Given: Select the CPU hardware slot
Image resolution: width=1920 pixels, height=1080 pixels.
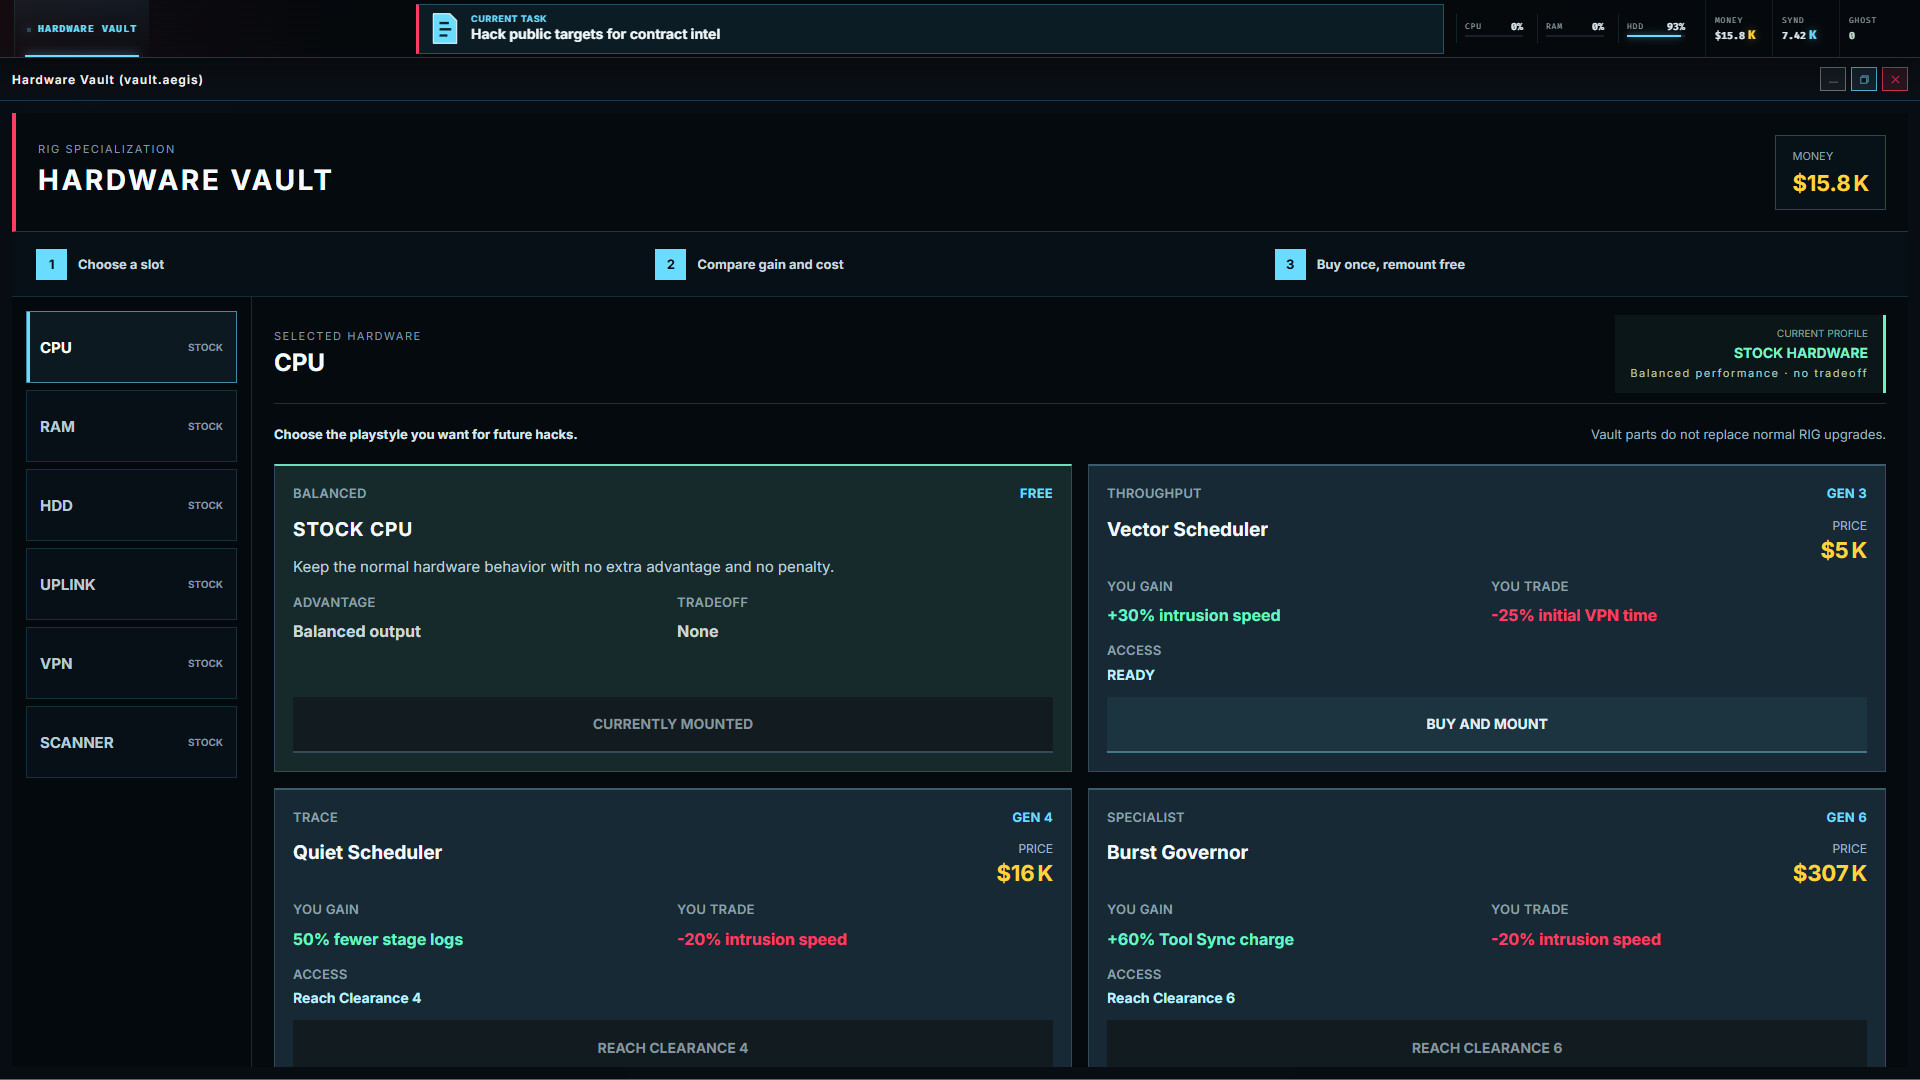Looking at the screenshot, I should tap(131, 347).
